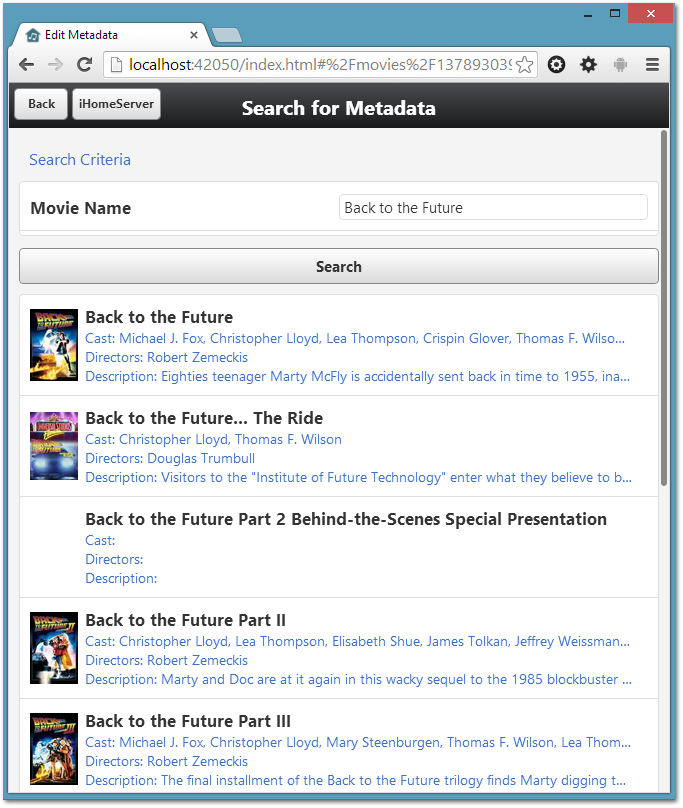
Task: Choose the Back to the Future... The Ride result
Action: [204, 418]
